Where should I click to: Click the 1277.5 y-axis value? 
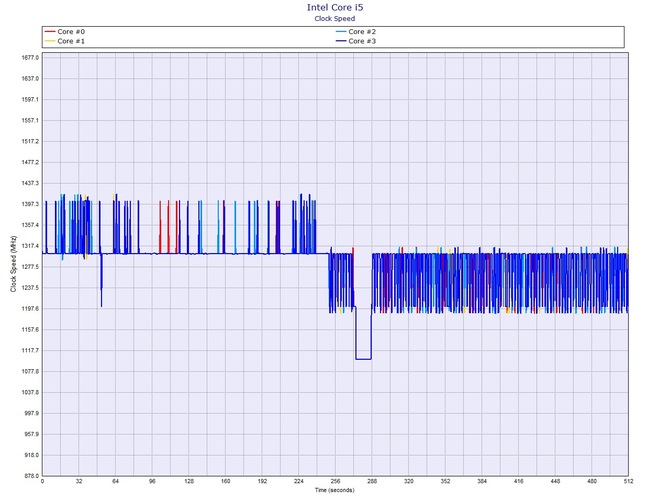click(x=30, y=267)
